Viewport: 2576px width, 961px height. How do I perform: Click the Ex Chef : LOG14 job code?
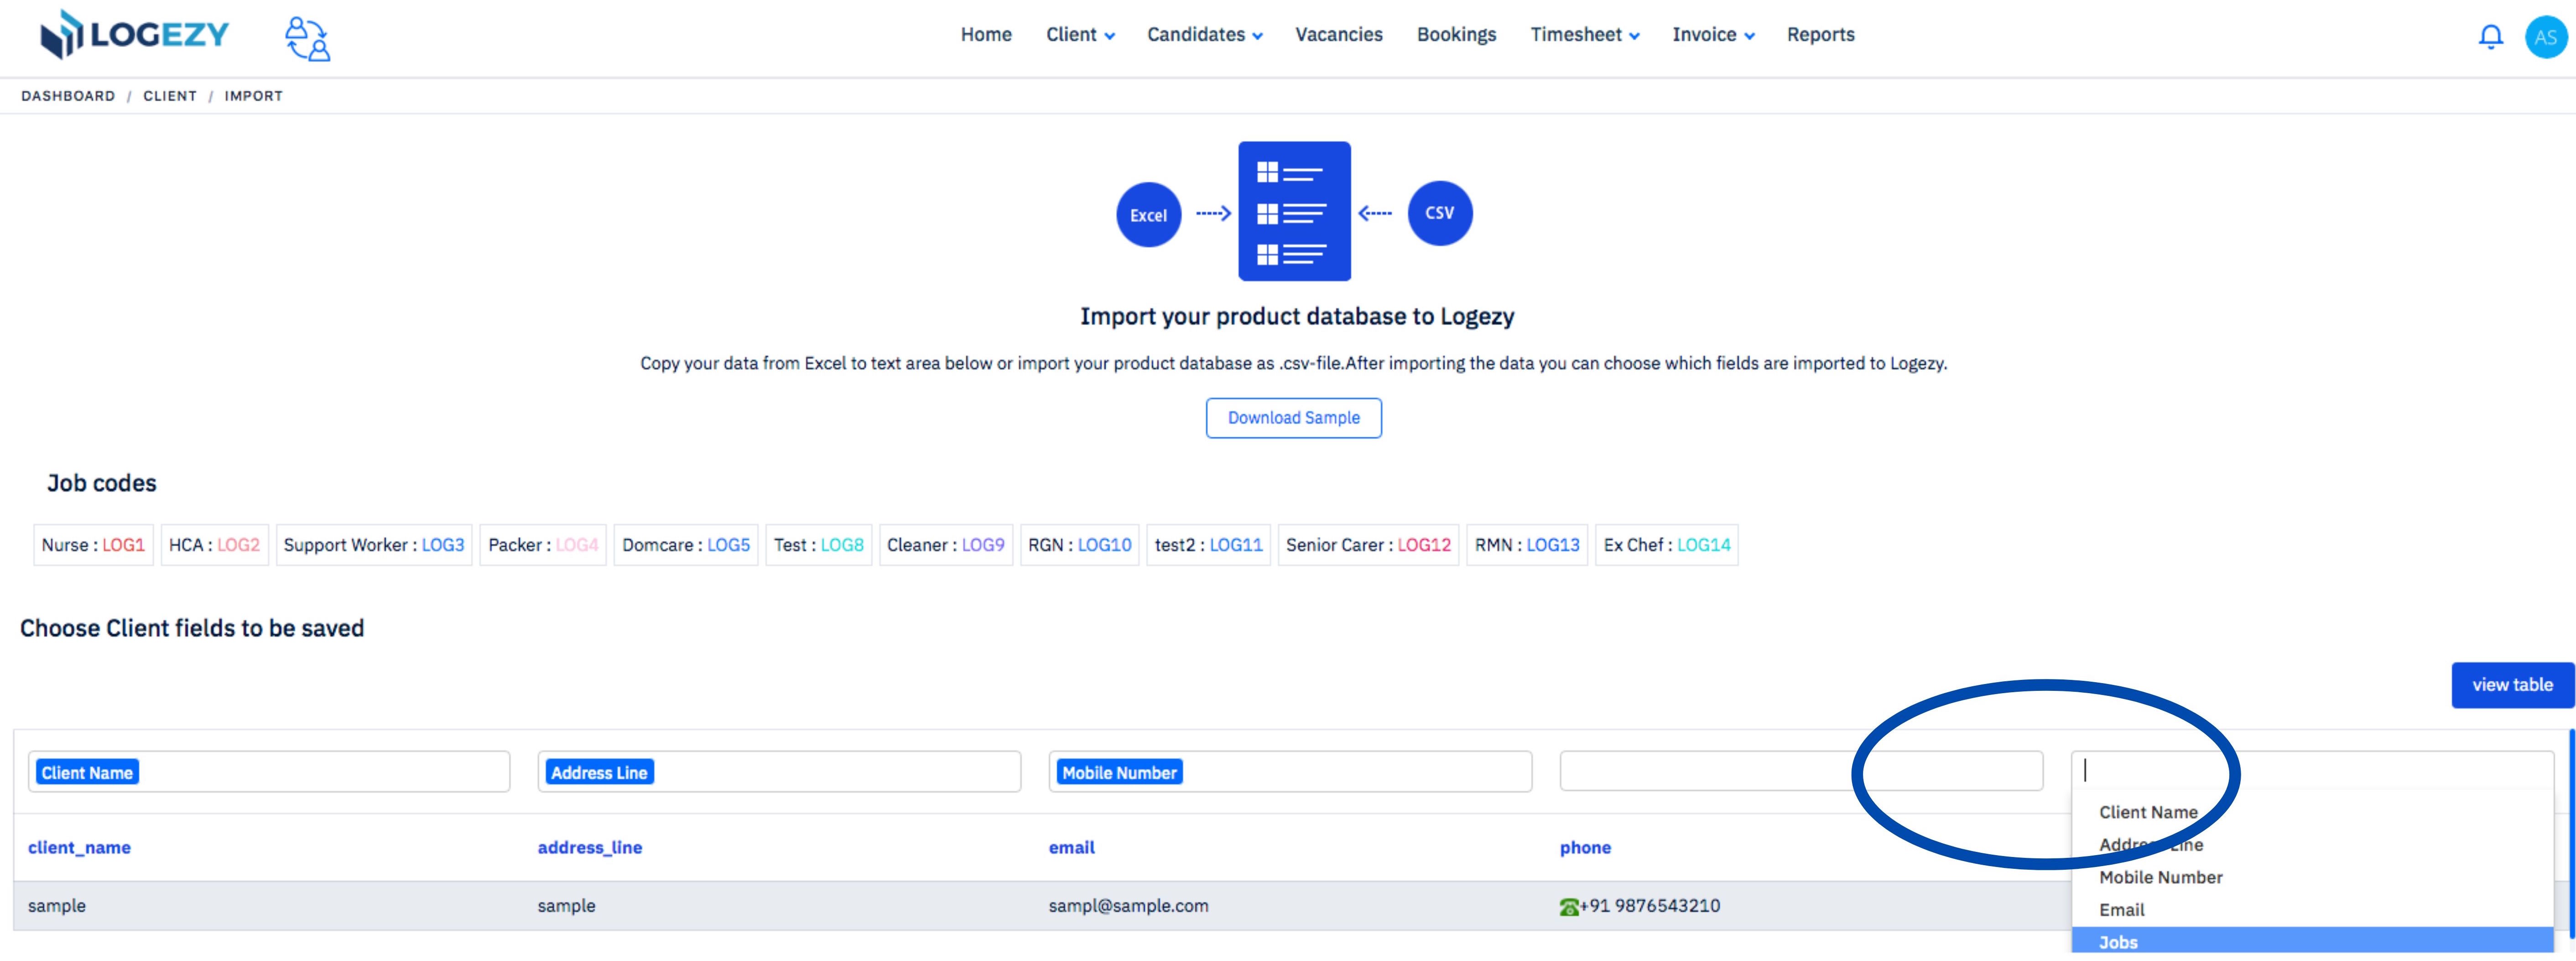(1667, 545)
